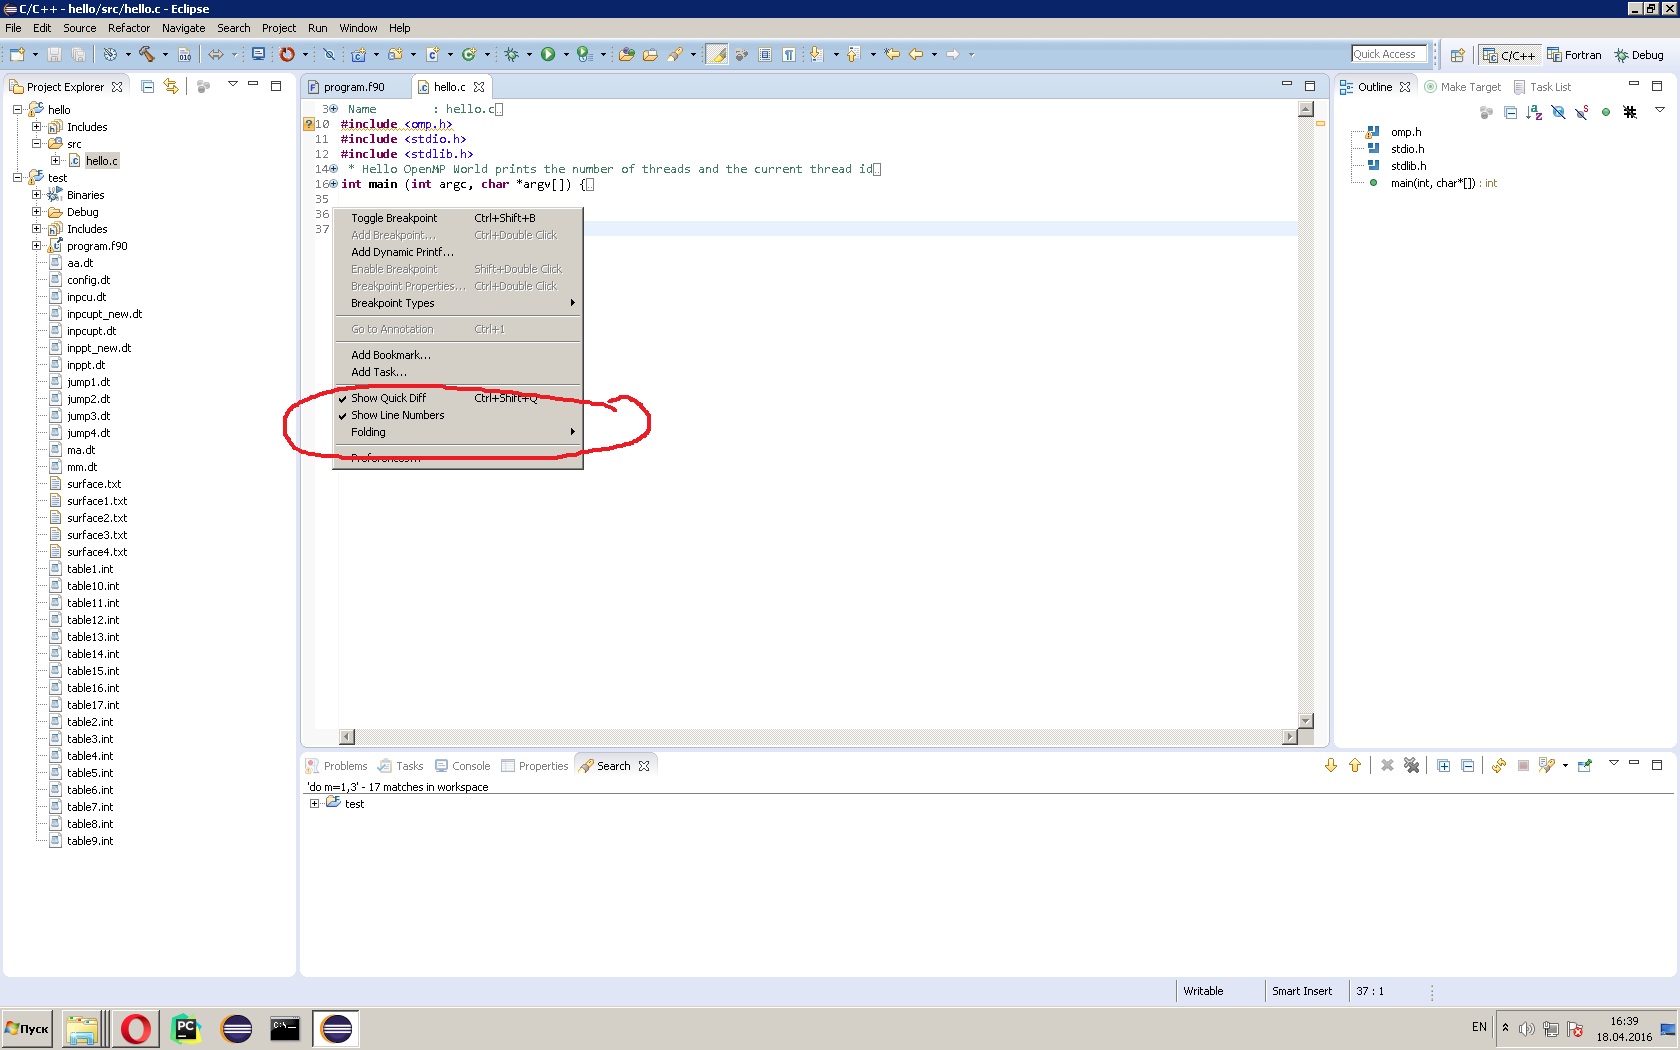Click the Quick Access search field
The image size is (1680, 1050).
[1391, 54]
